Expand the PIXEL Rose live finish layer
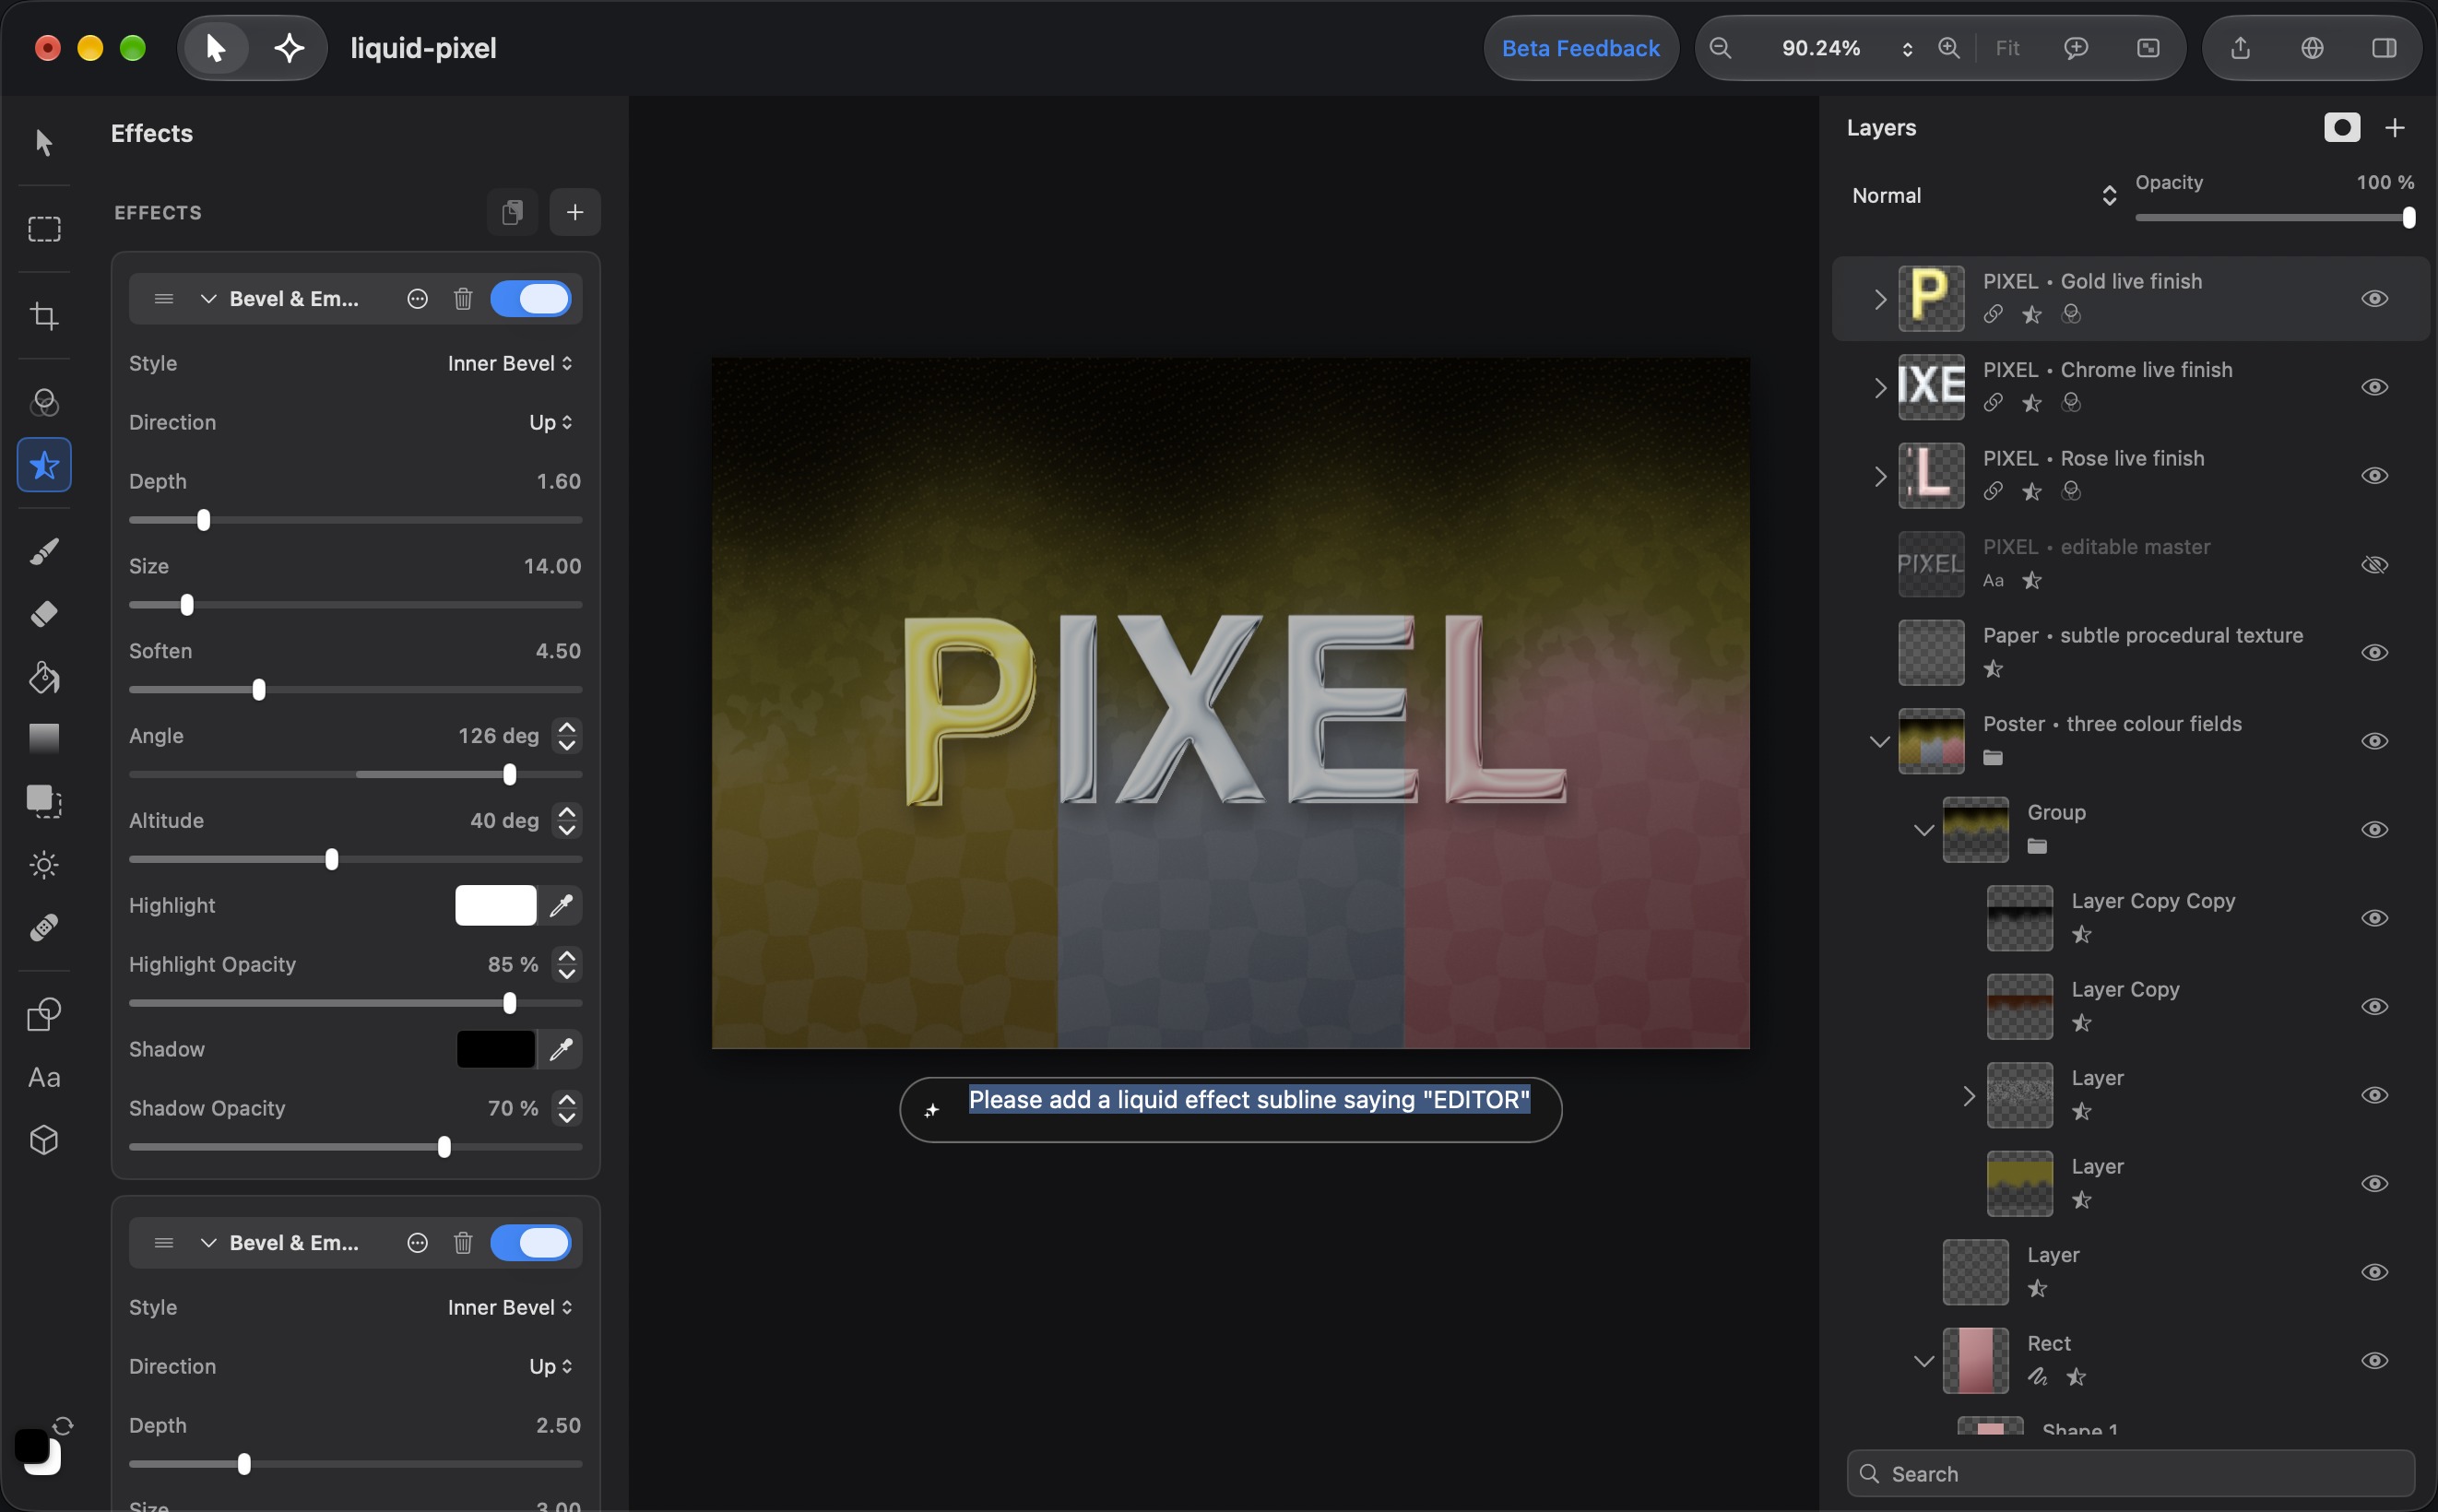This screenshot has height=1512, width=2438. tap(1879, 476)
